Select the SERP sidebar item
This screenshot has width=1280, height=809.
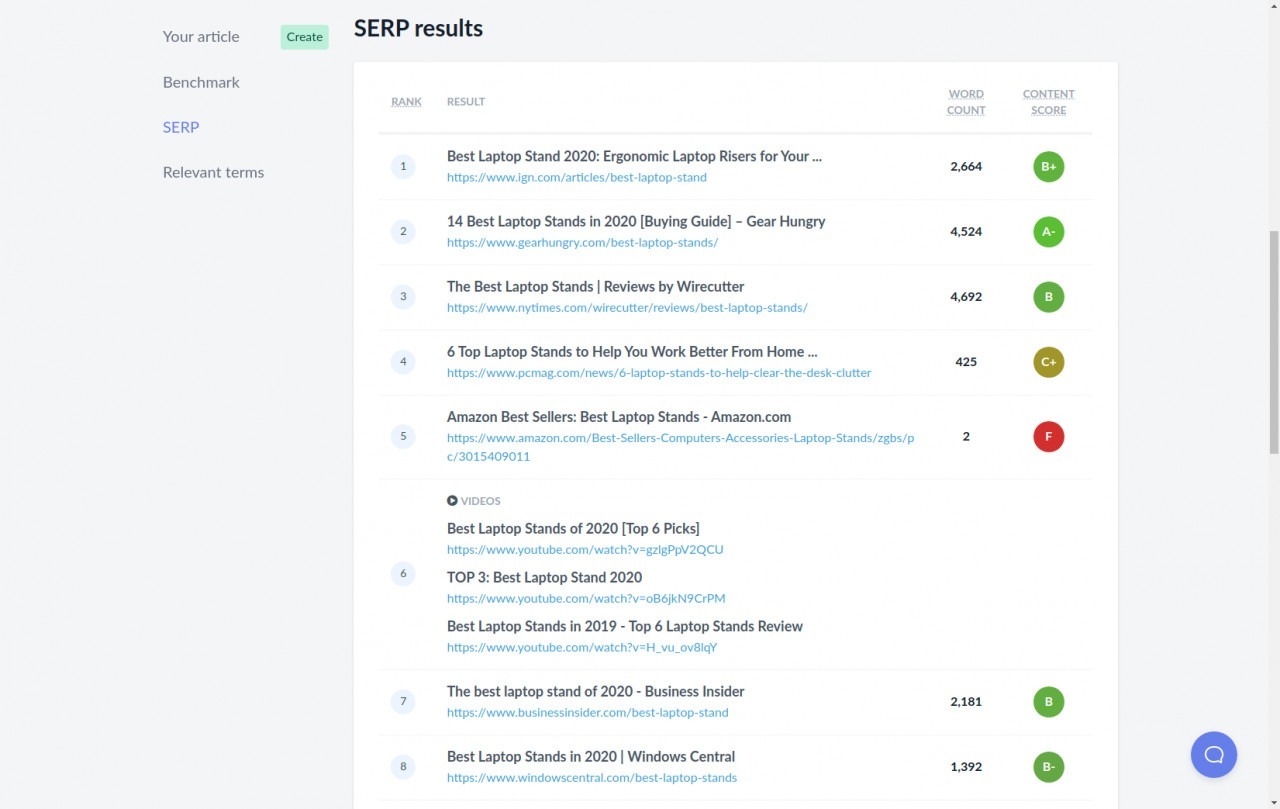point(181,128)
